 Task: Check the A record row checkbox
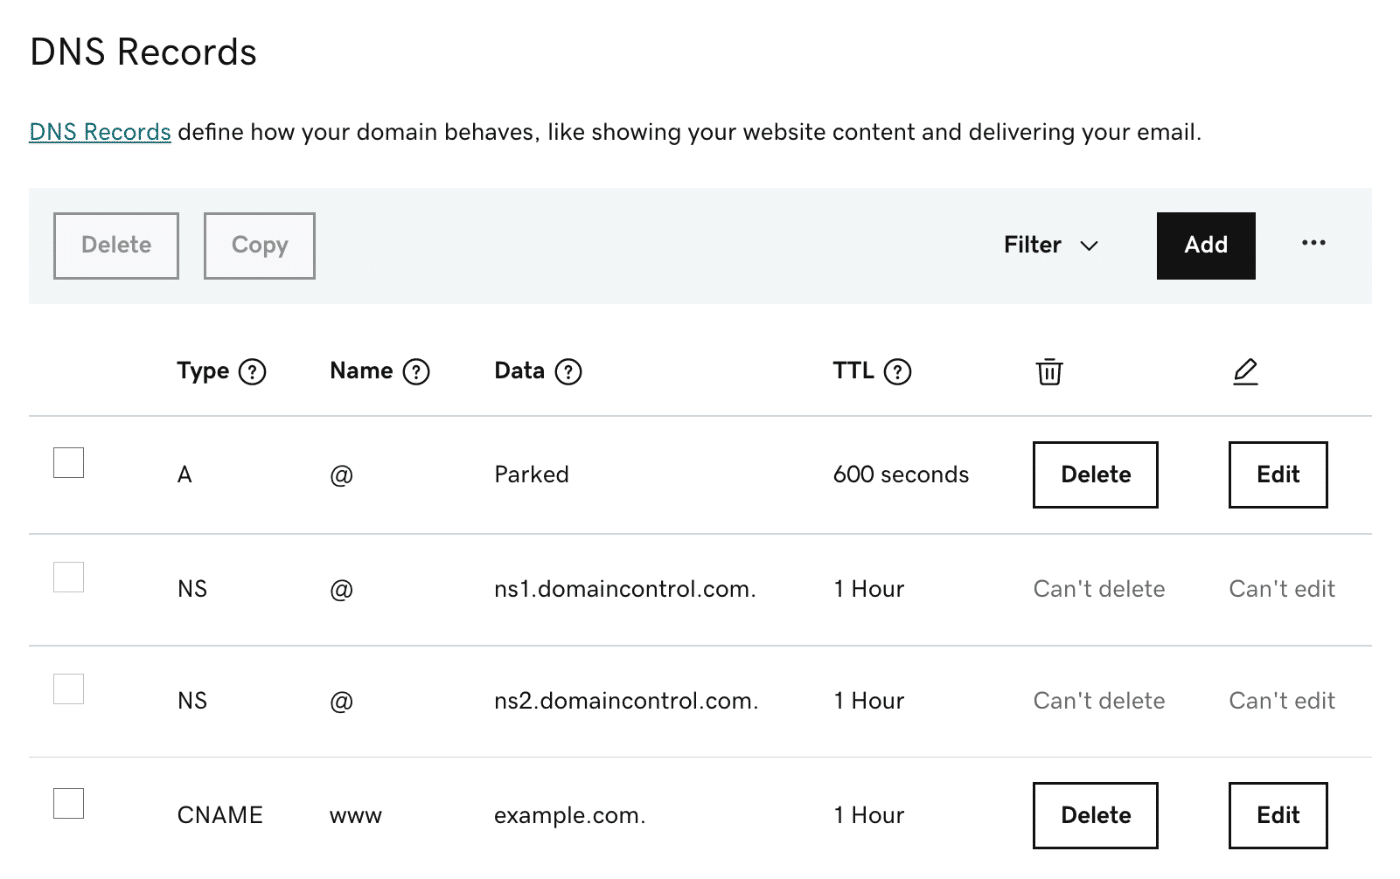(x=67, y=462)
